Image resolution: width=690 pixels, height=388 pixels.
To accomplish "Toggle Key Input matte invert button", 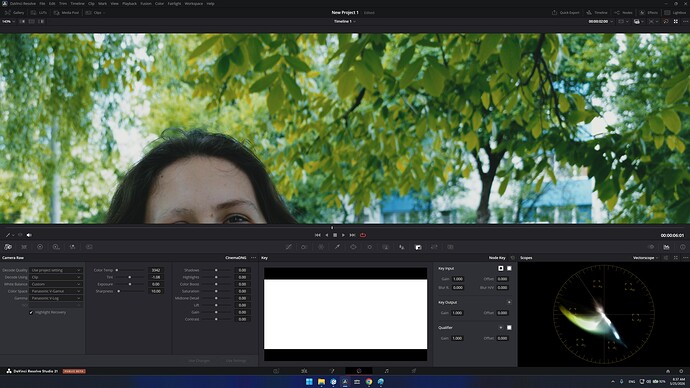I will pyautogui.click(x=501, y=268).
